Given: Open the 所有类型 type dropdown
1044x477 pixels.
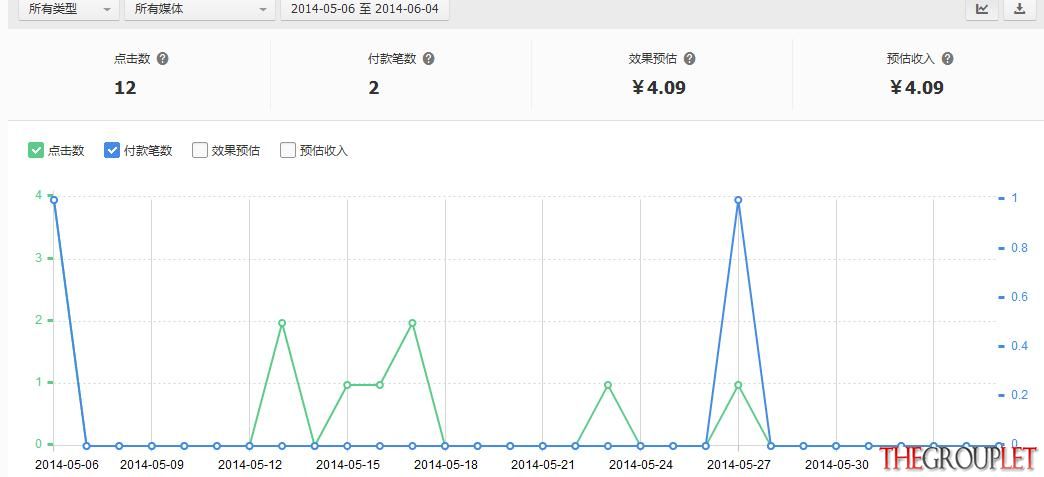Looking at the screenshot, I should point(69,9).
